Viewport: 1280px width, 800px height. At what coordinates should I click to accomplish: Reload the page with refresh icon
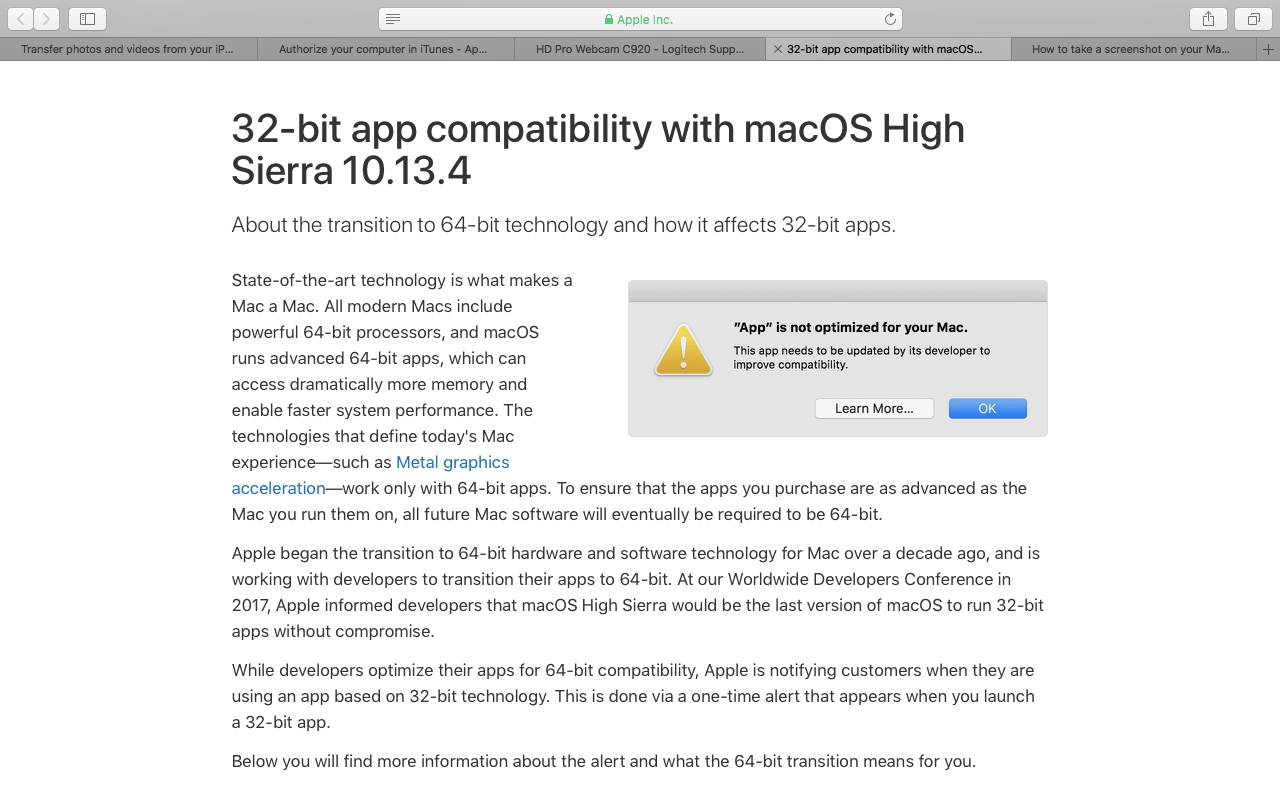click(890, 19)
